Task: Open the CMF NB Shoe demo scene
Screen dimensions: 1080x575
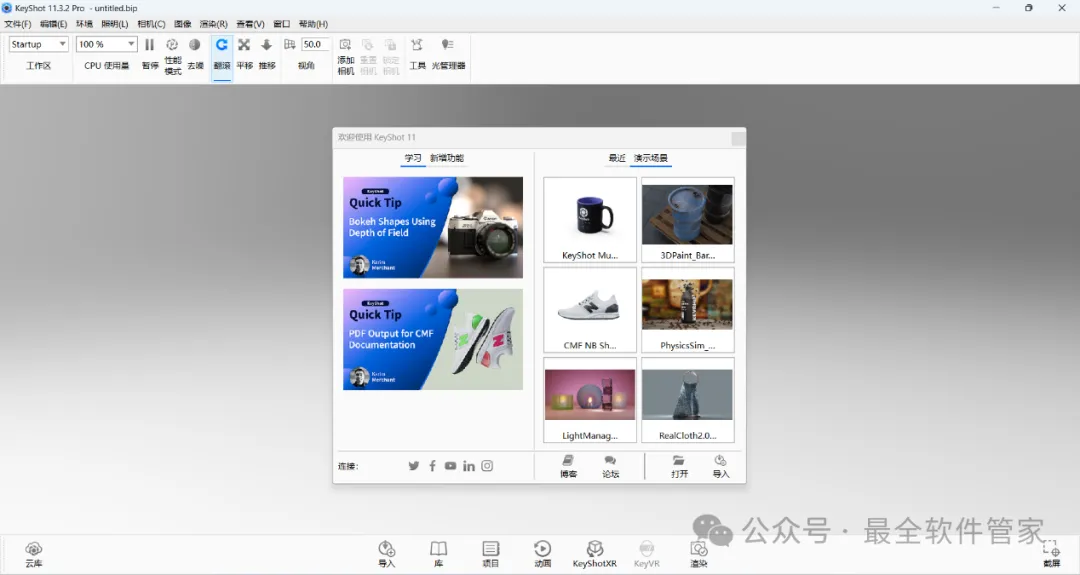Action: coord(590,310)
